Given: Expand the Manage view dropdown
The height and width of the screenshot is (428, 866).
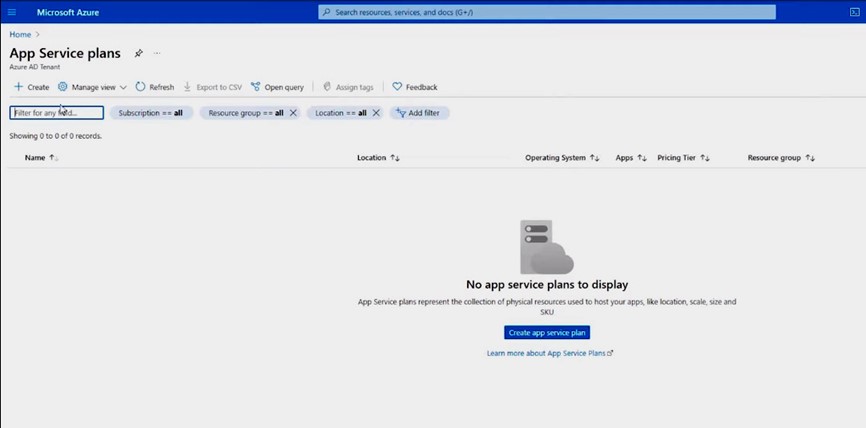Looking at the screenshot, I should point(92,87).
